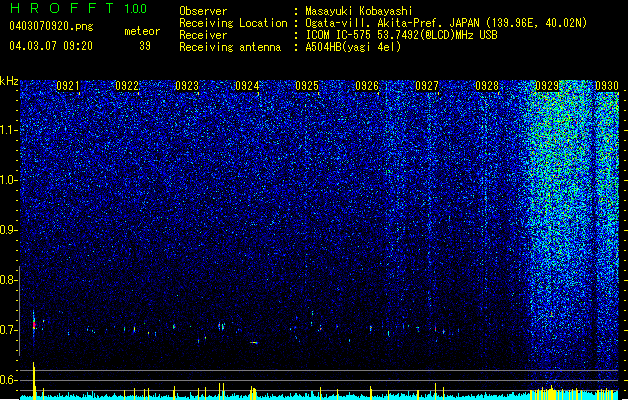Image resolution: width=629 pixels, height=400 pixels.
Task: Click the 0.7 kHz axis label
Action: click(x=8, y=330)
